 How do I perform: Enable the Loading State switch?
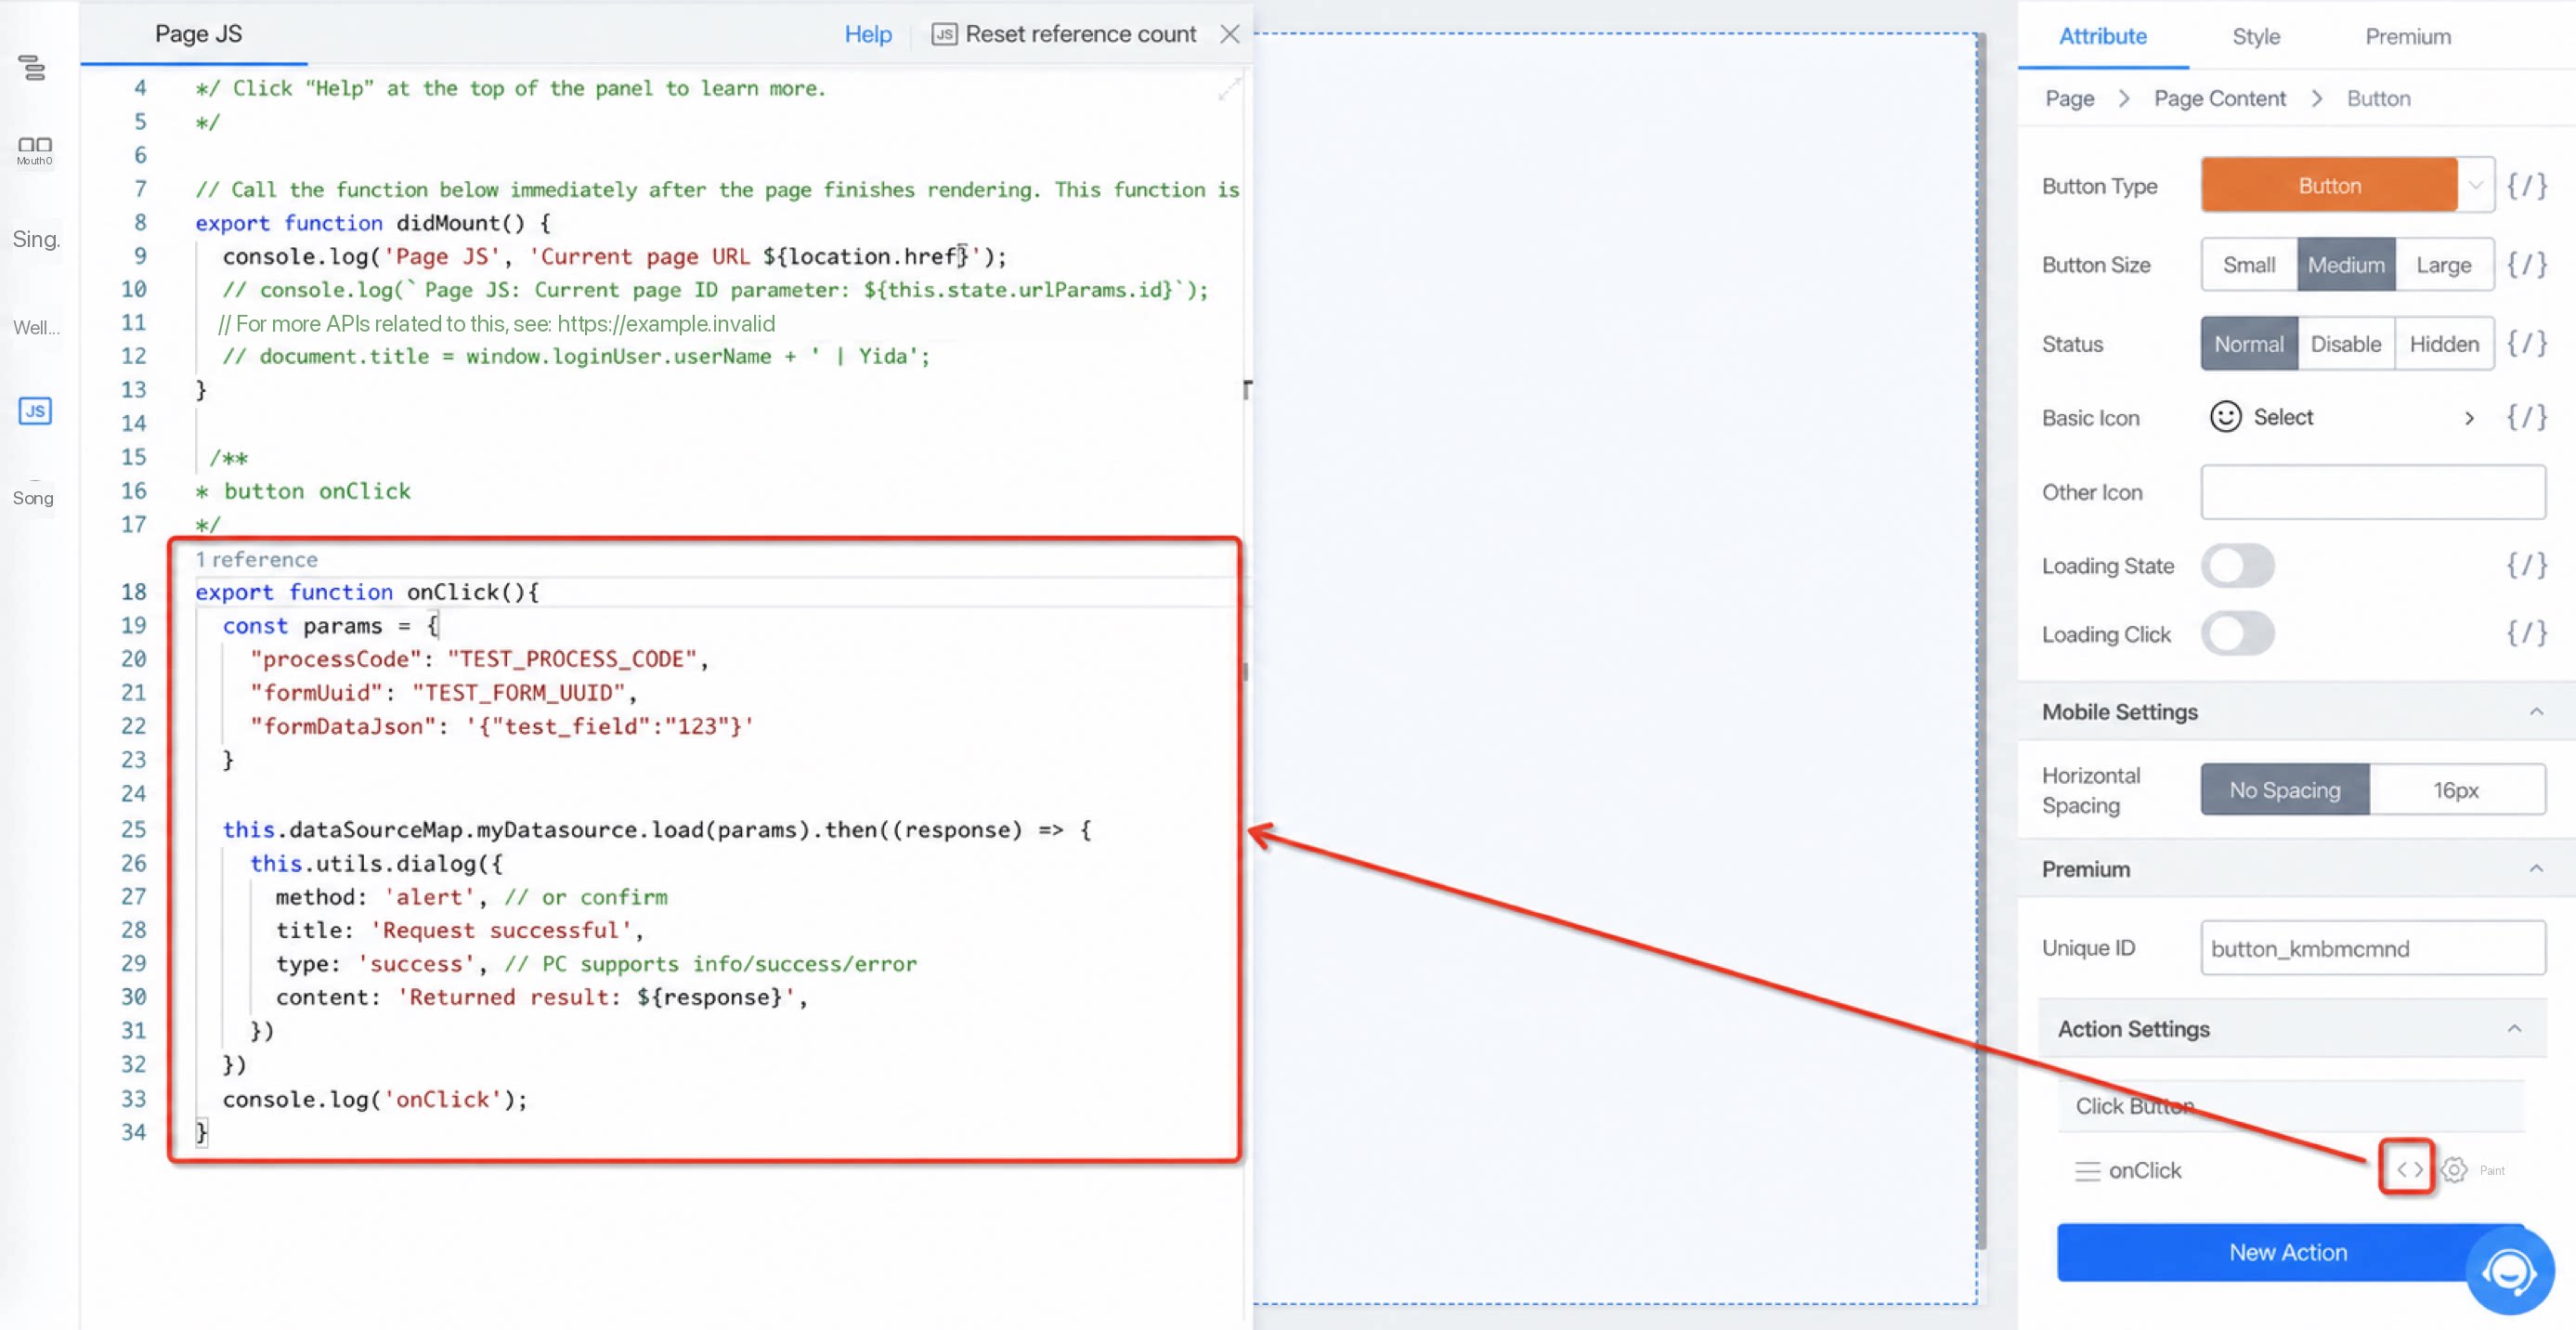pos(2237,566)
